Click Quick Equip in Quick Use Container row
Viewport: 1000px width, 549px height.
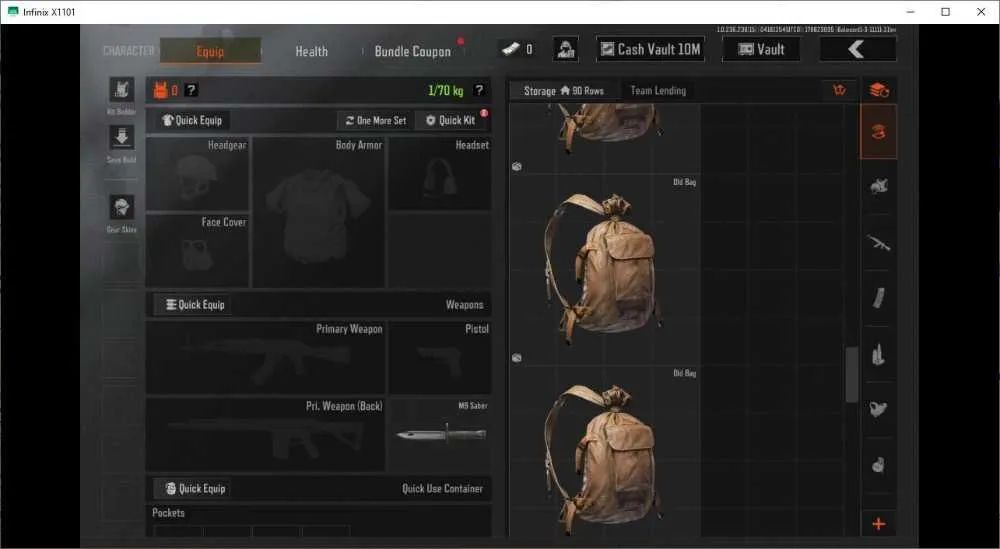(195, 488)
